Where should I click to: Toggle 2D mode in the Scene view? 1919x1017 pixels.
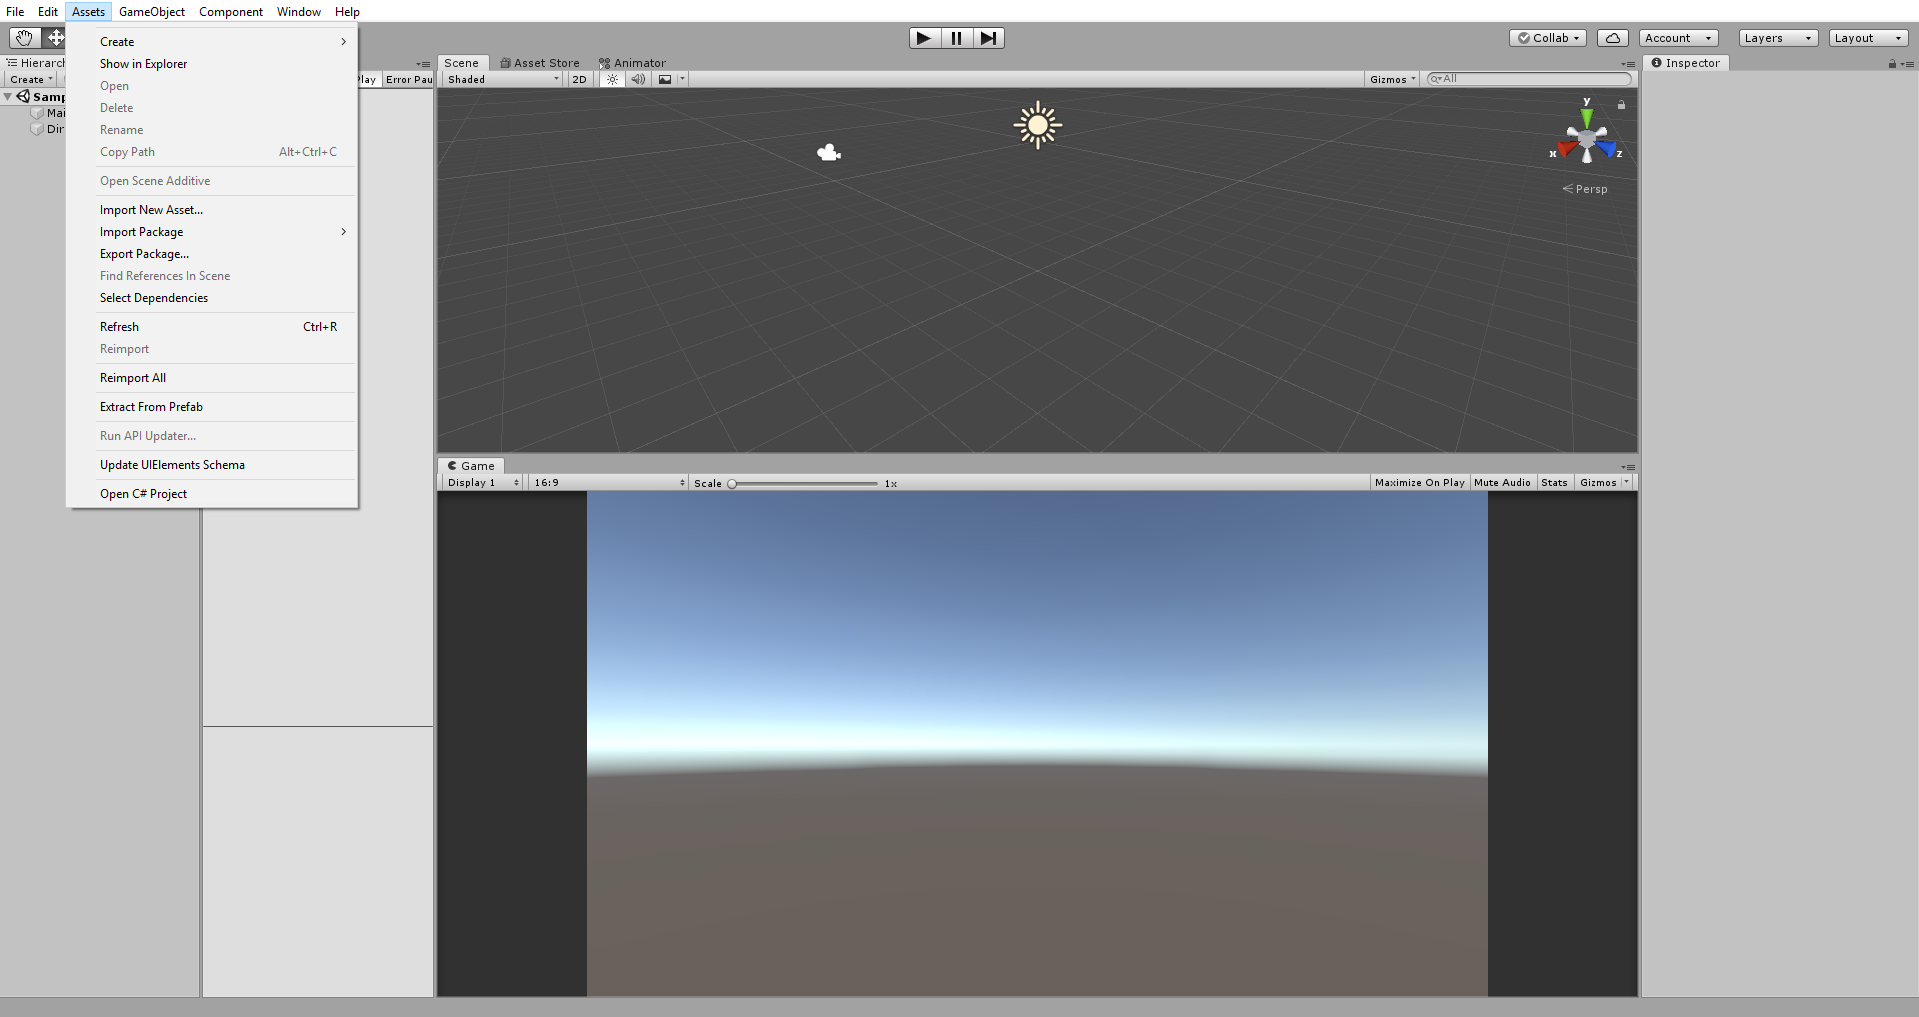(580, 79)
